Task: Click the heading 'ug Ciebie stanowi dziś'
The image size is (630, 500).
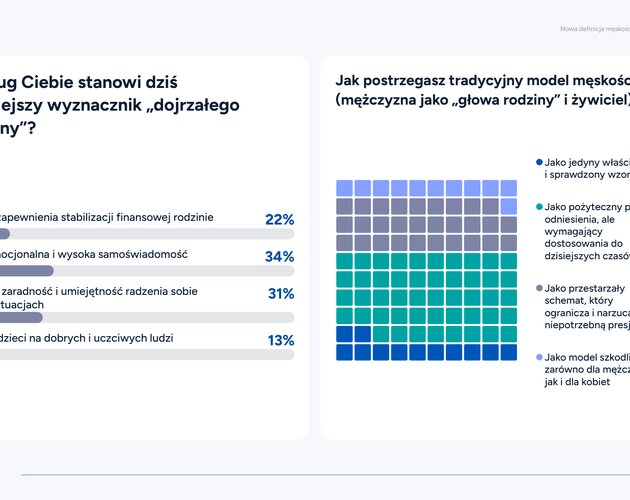Action: 89,82
